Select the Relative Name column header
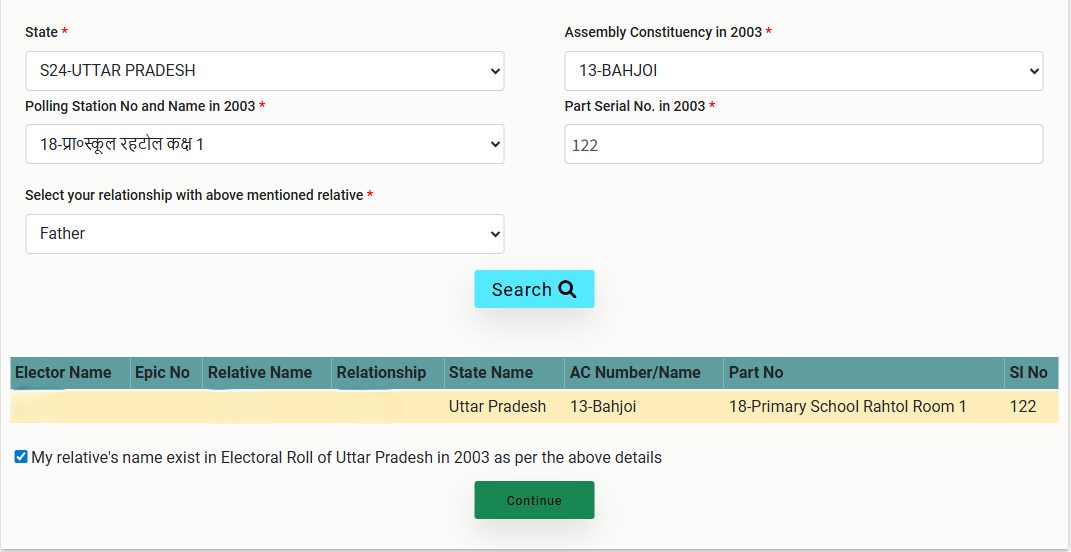The image size is (1071, 552). [x=260, y=373]
